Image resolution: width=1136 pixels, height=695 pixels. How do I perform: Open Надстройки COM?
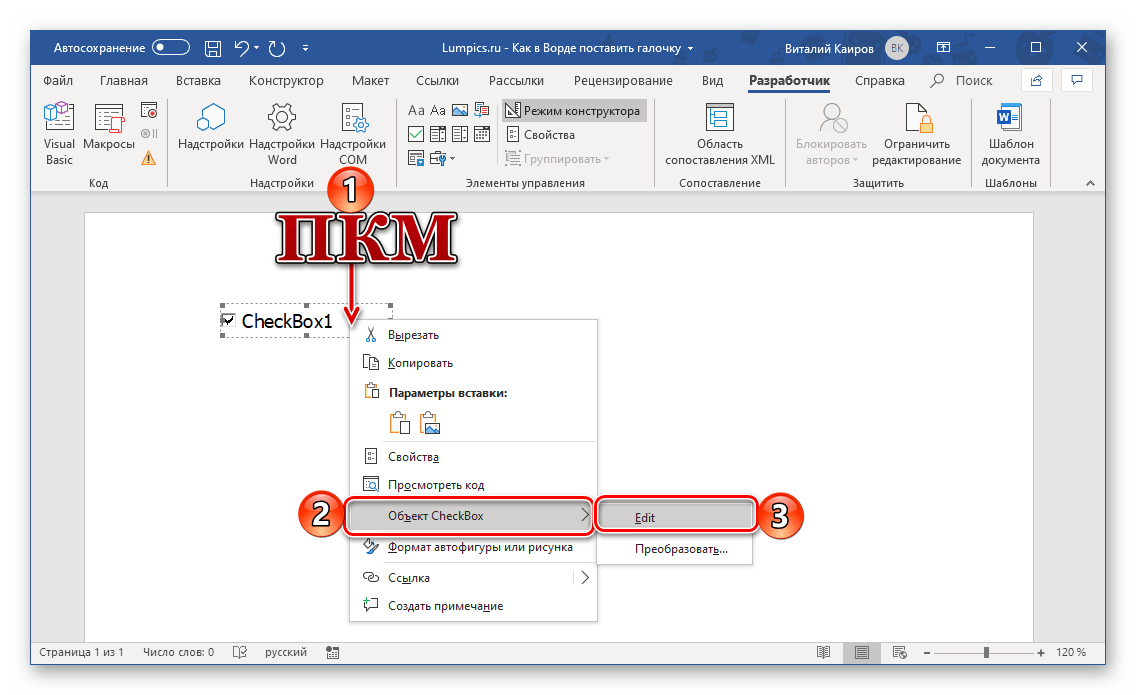point(353,134)
